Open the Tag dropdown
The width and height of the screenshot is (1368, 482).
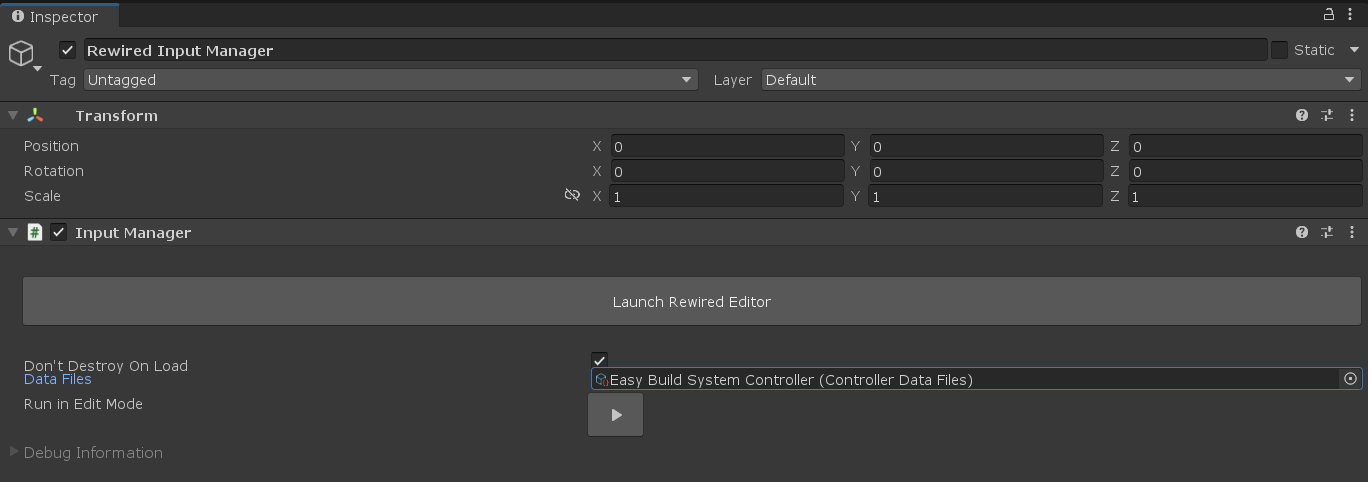[390, 80]
